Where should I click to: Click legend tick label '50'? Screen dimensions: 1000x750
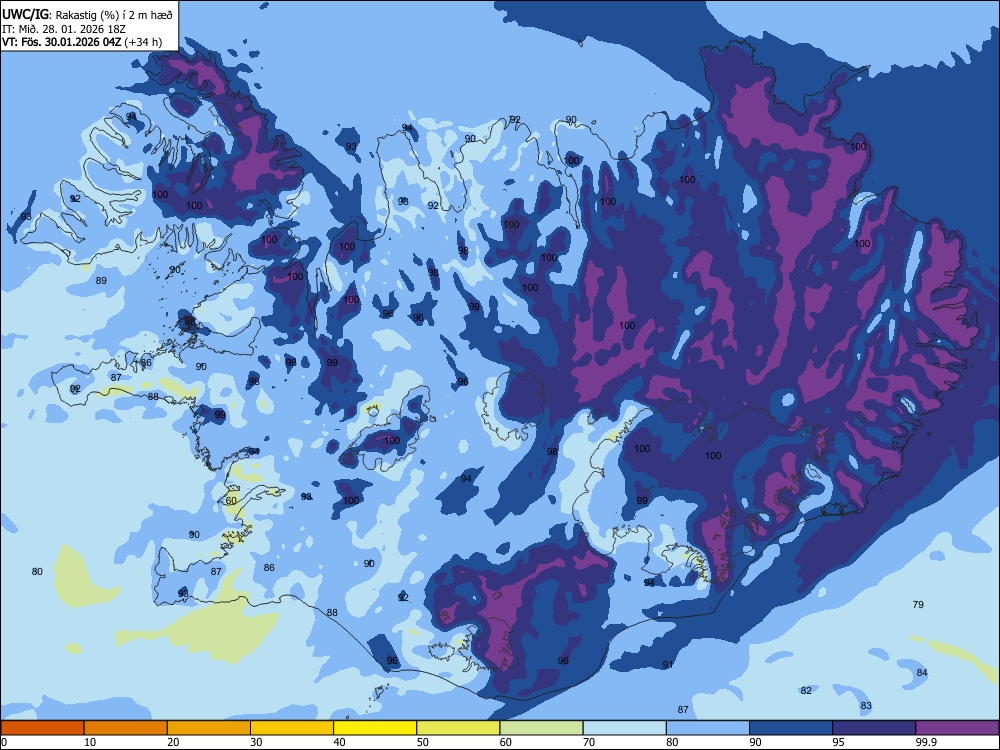pos(422,742)
